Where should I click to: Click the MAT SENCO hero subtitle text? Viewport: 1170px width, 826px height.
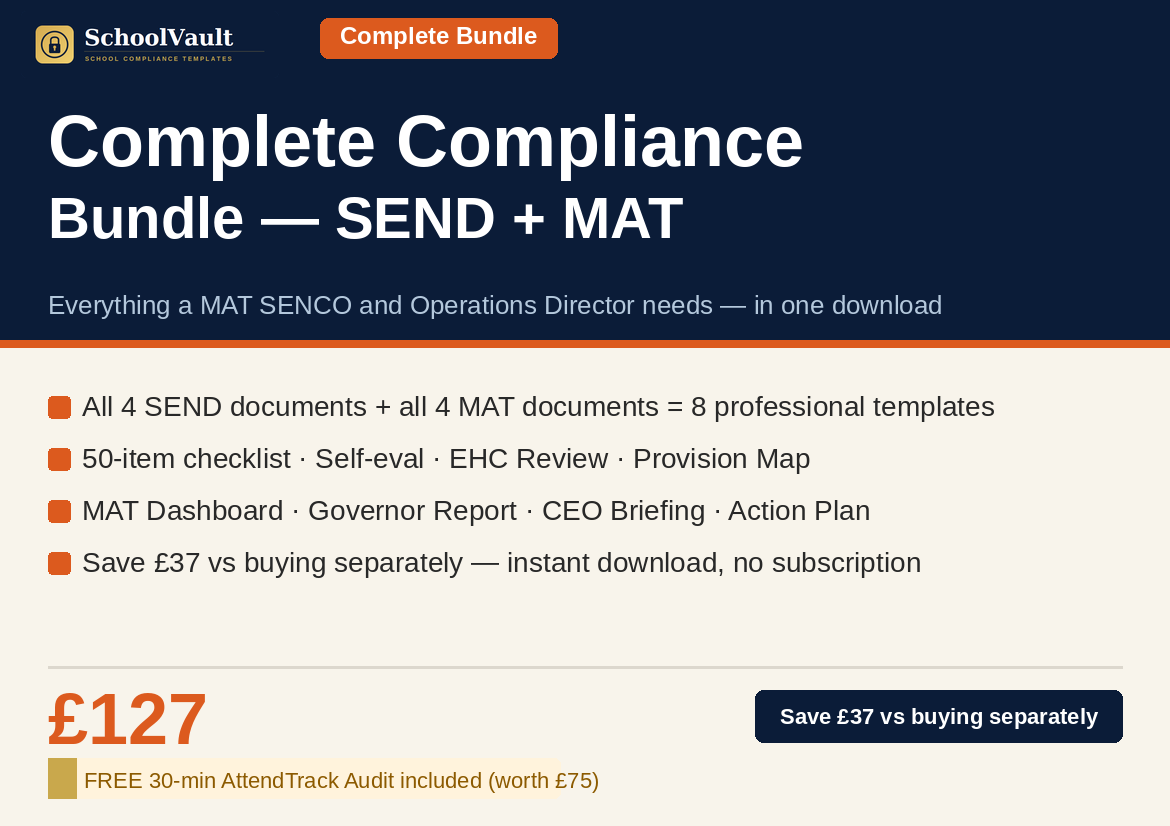point(495,305)
